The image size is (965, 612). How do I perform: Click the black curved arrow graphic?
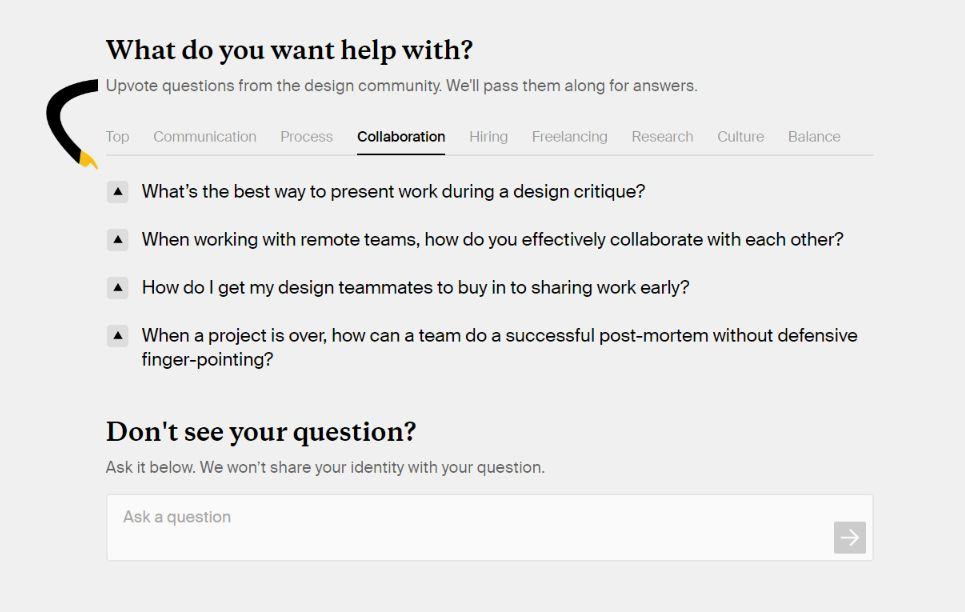[x=72, y=123]
